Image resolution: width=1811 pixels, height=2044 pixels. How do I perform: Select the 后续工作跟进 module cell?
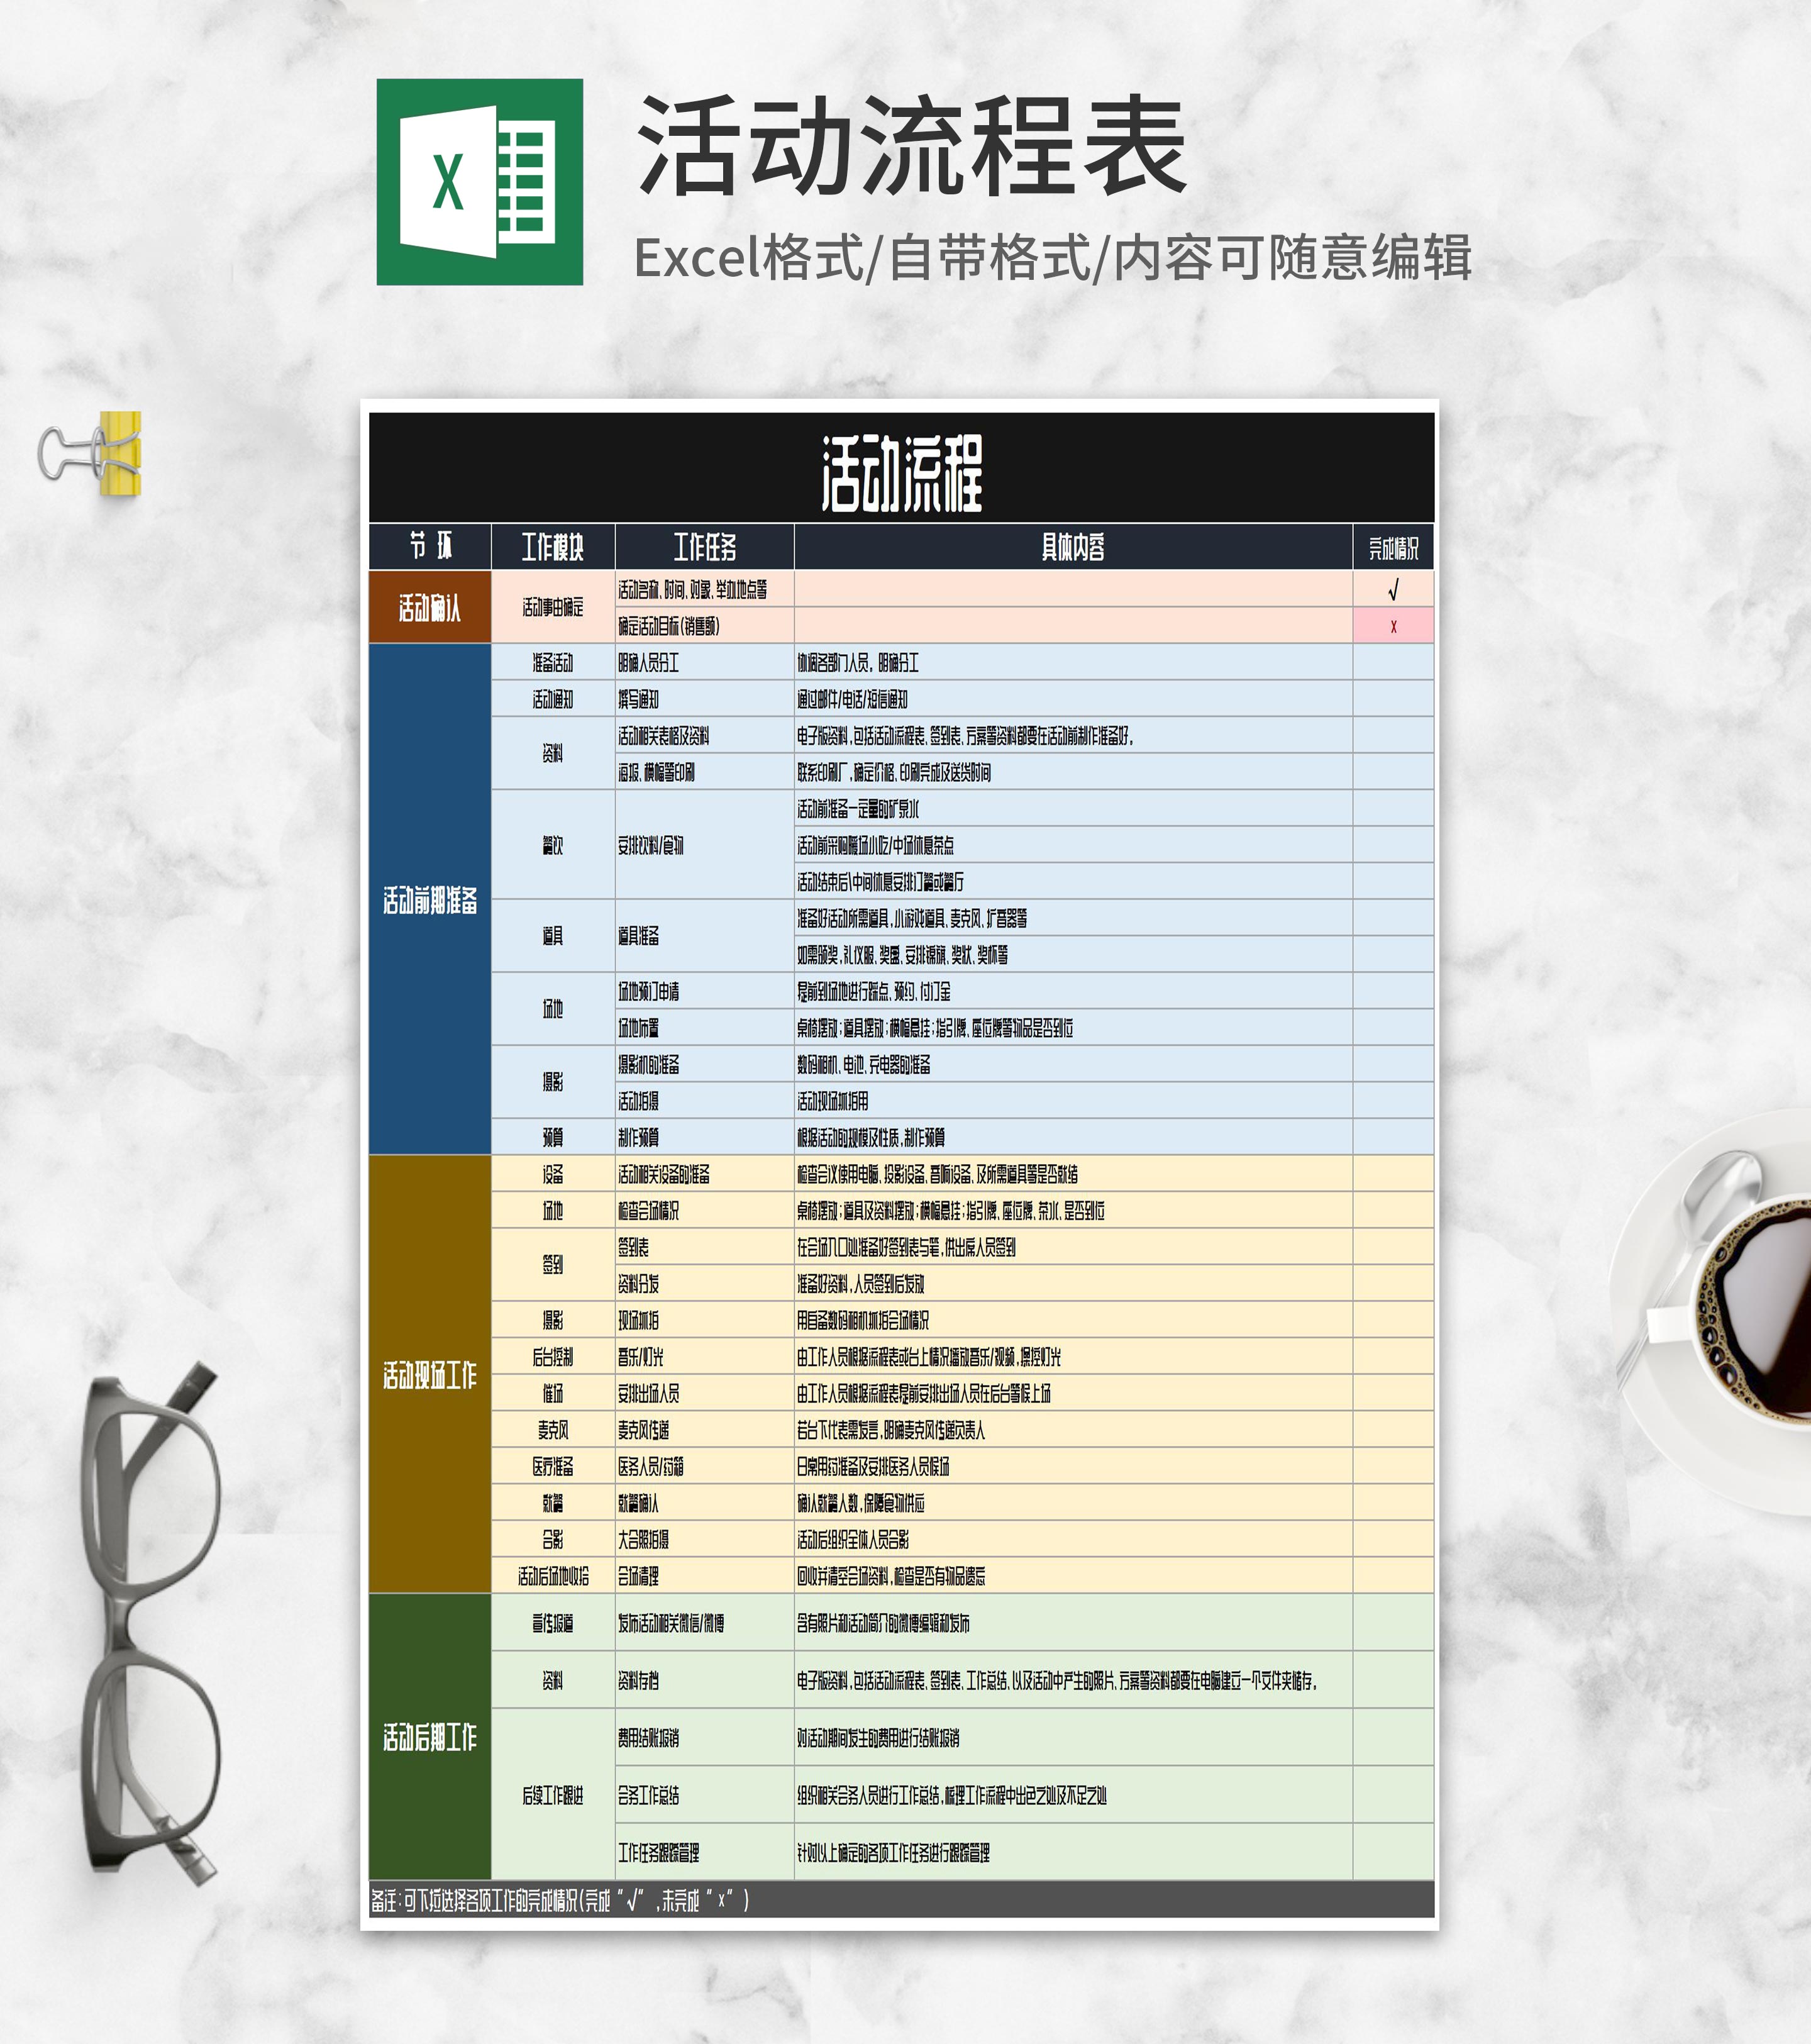coord(552,1795)
